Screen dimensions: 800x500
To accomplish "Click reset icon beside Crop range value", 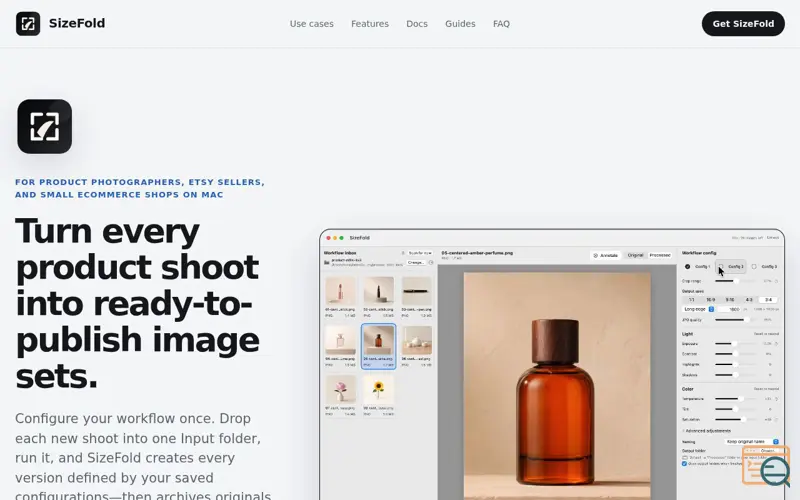I will point(776,281).
